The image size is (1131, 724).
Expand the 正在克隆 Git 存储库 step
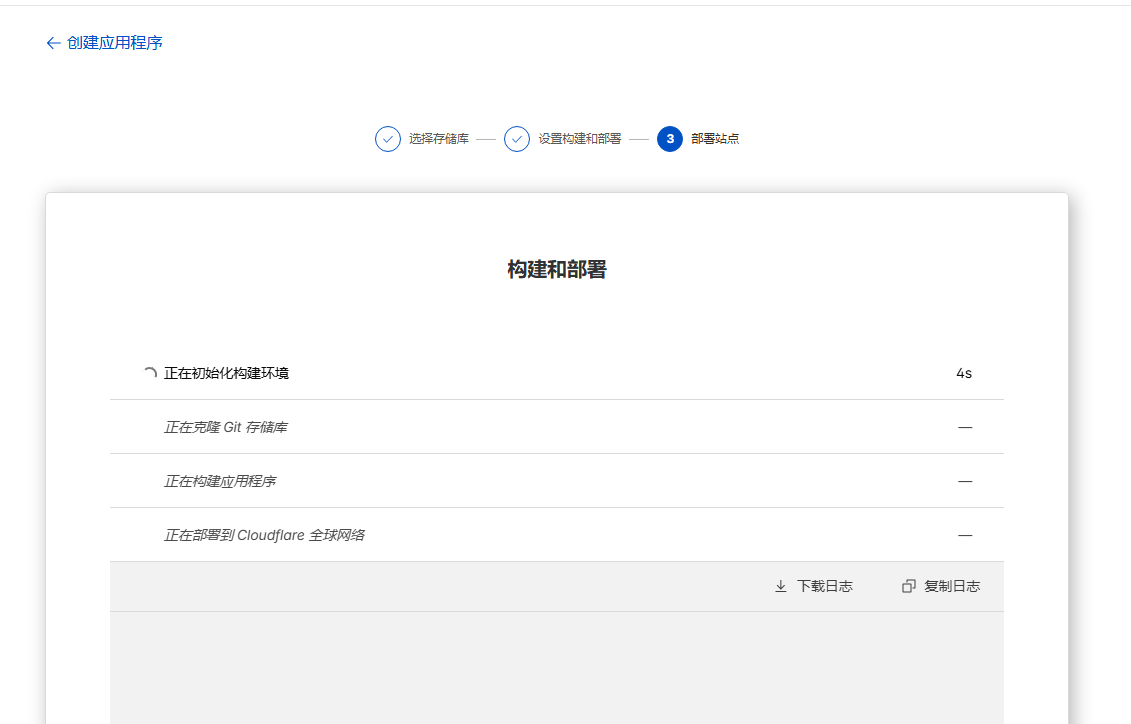click(x=226, y=427)
